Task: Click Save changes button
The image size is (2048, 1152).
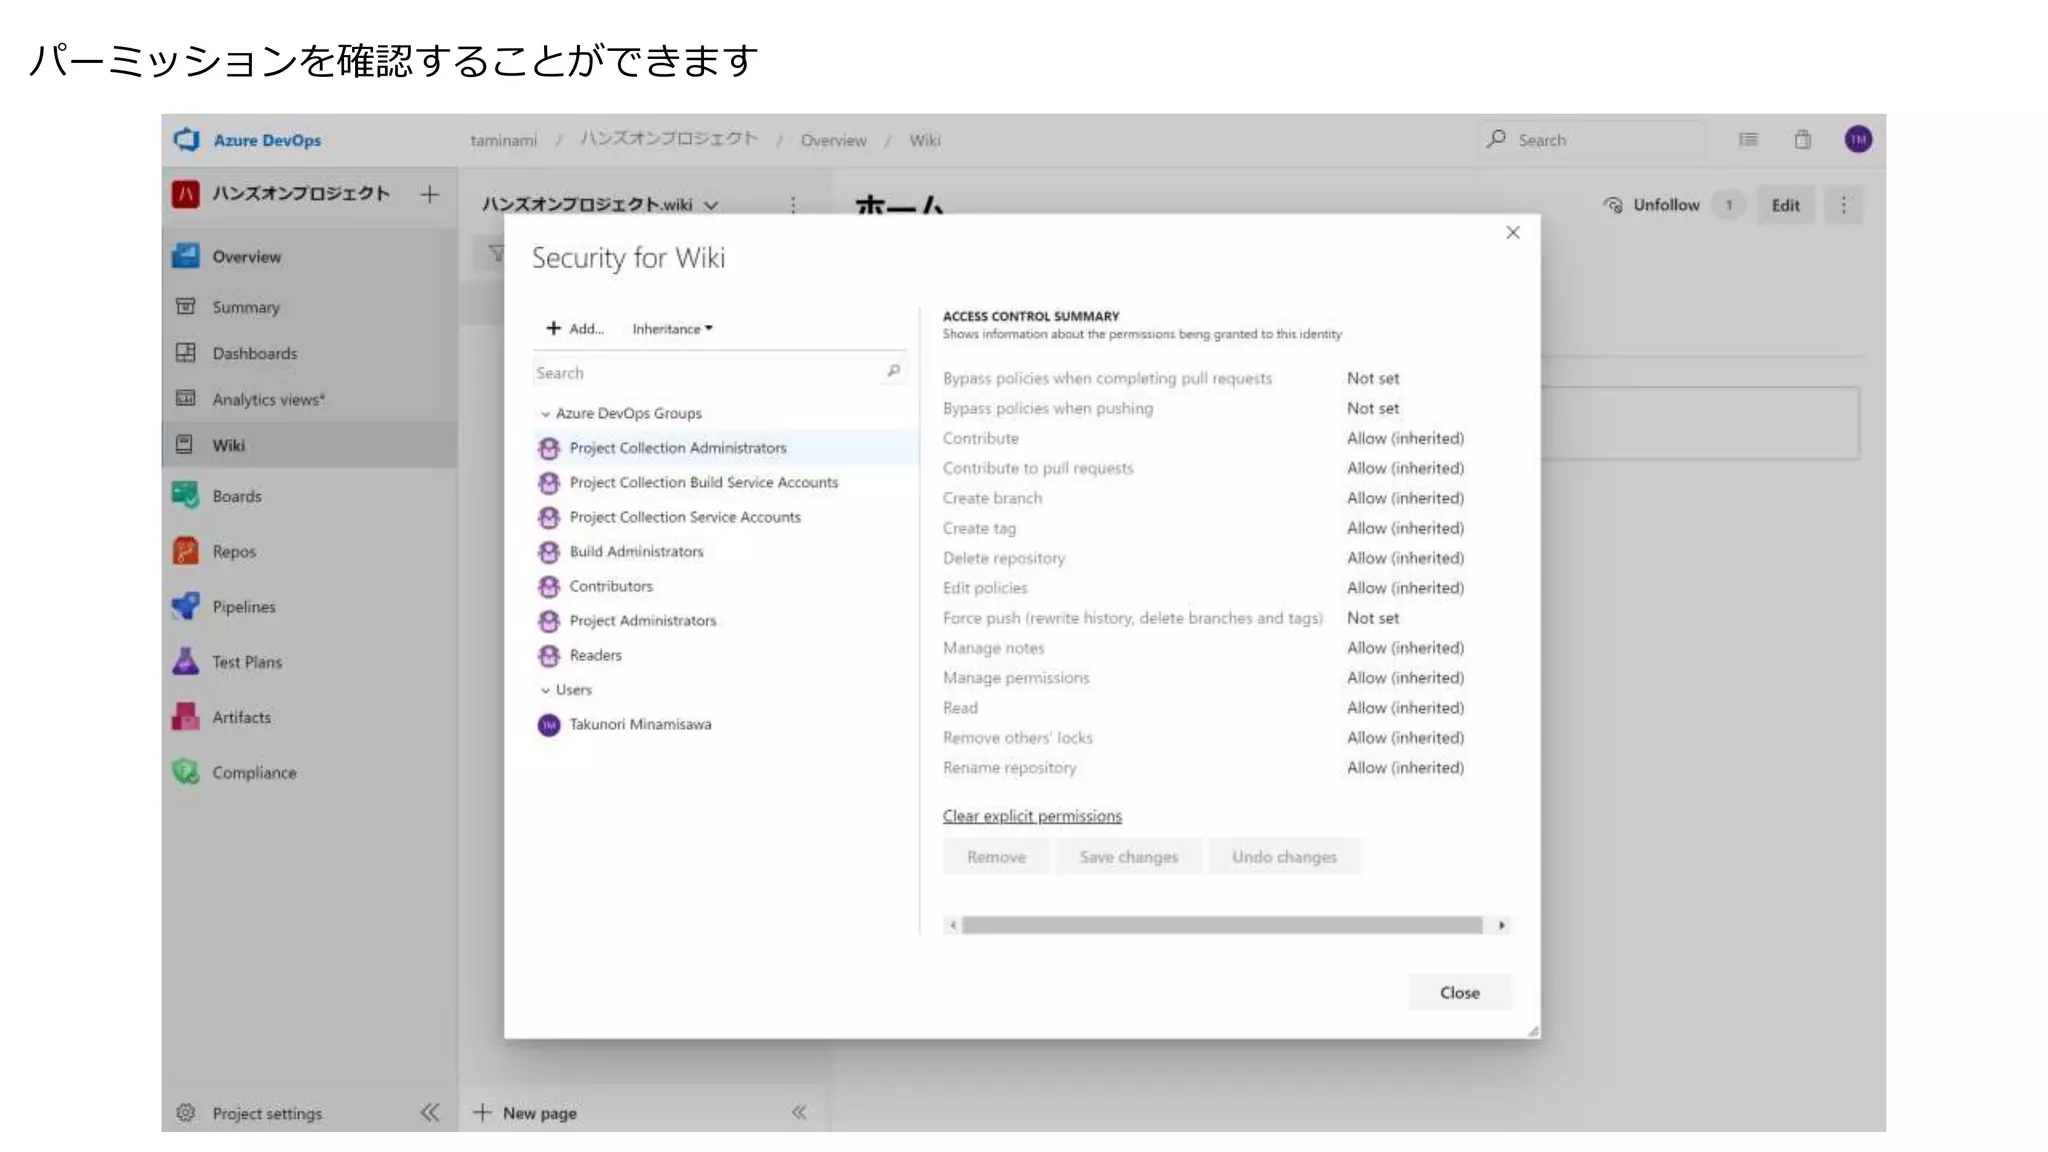Action: [x=1128, y=857]
